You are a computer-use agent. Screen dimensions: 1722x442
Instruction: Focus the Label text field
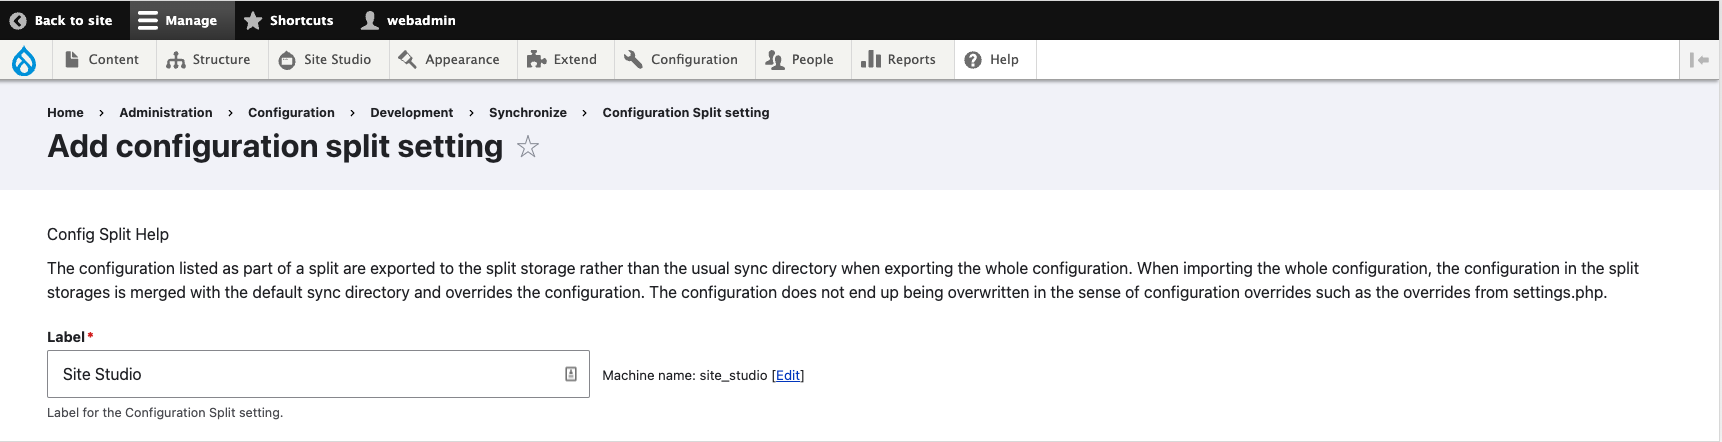click(300, 374)
